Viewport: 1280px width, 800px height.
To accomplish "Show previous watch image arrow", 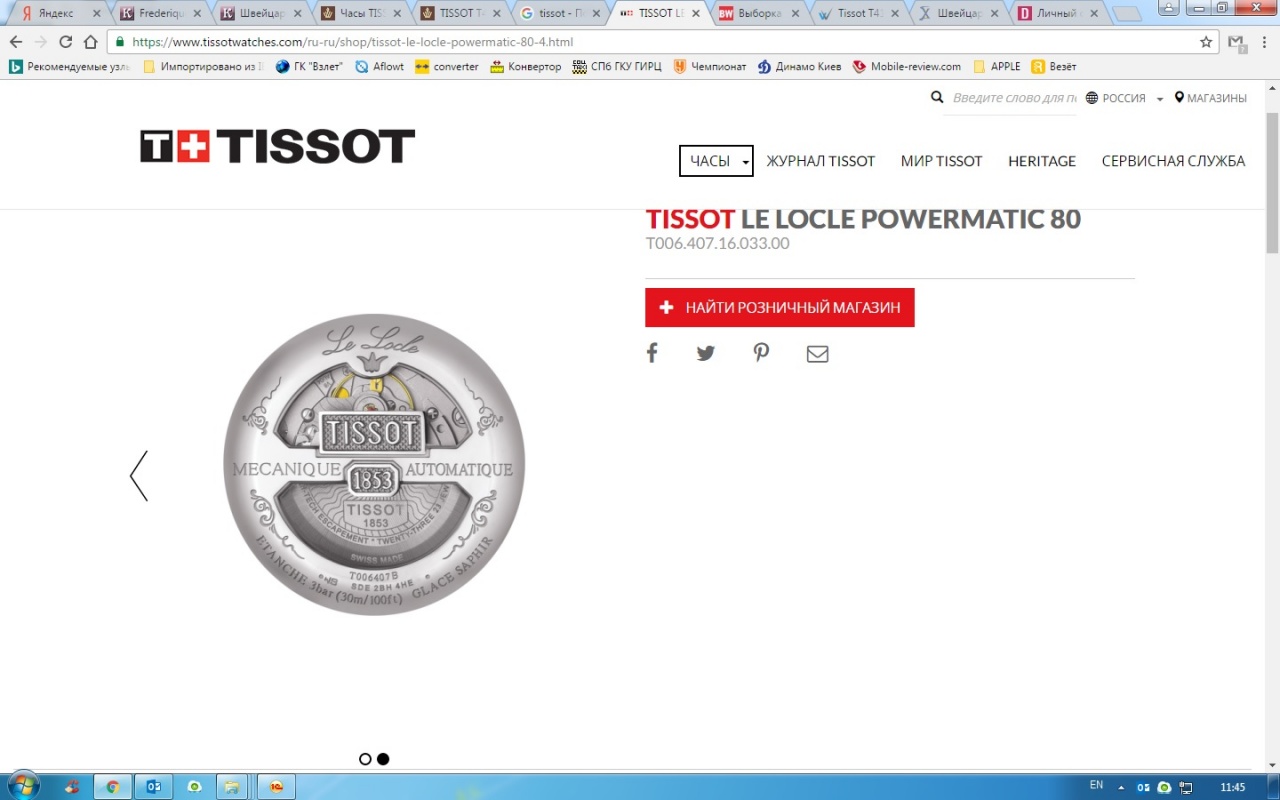I will point(139,476).
